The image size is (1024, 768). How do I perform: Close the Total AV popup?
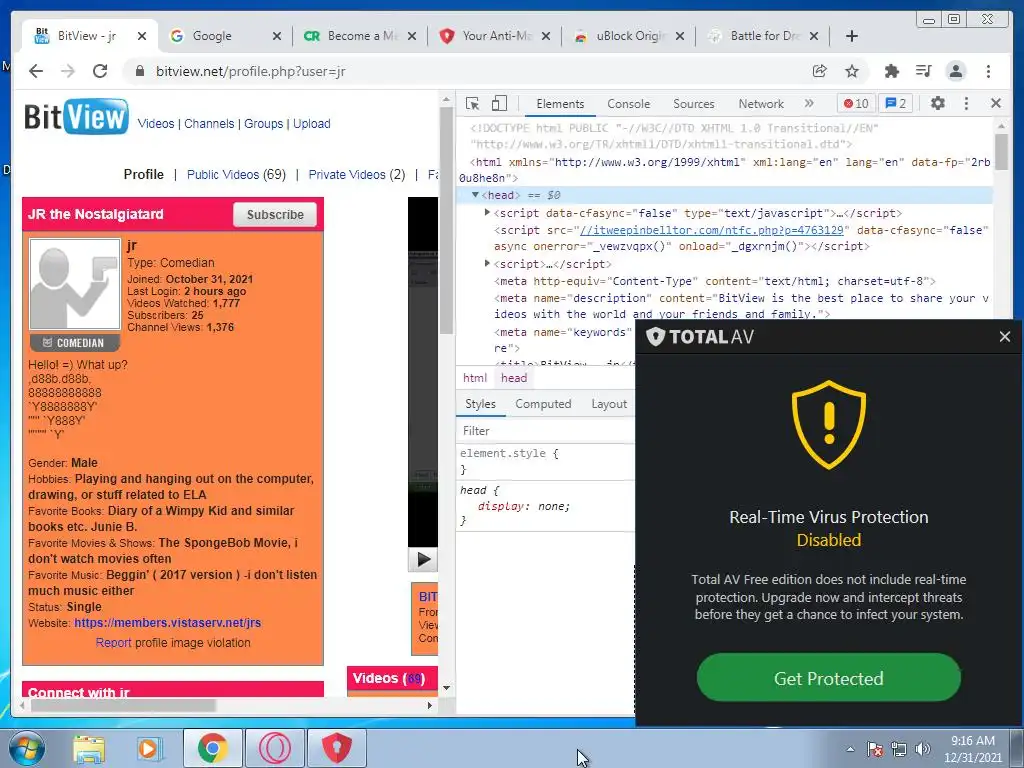[x=1004, y=337]
